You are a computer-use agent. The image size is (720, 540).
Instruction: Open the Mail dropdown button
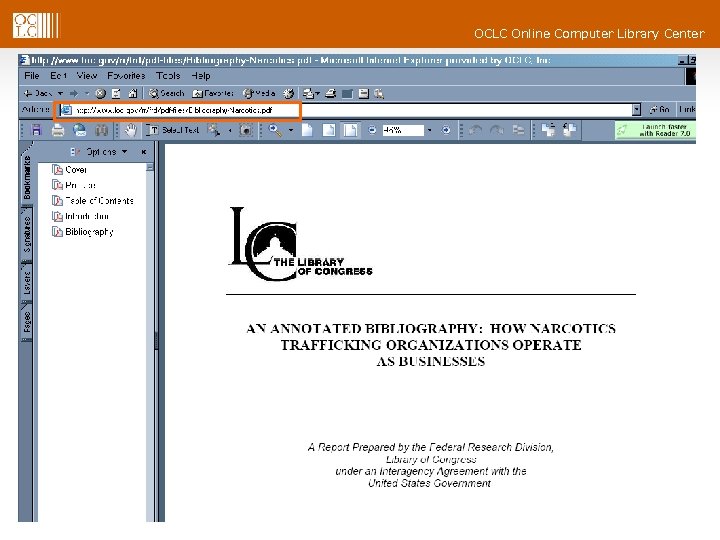pos(311,94)
